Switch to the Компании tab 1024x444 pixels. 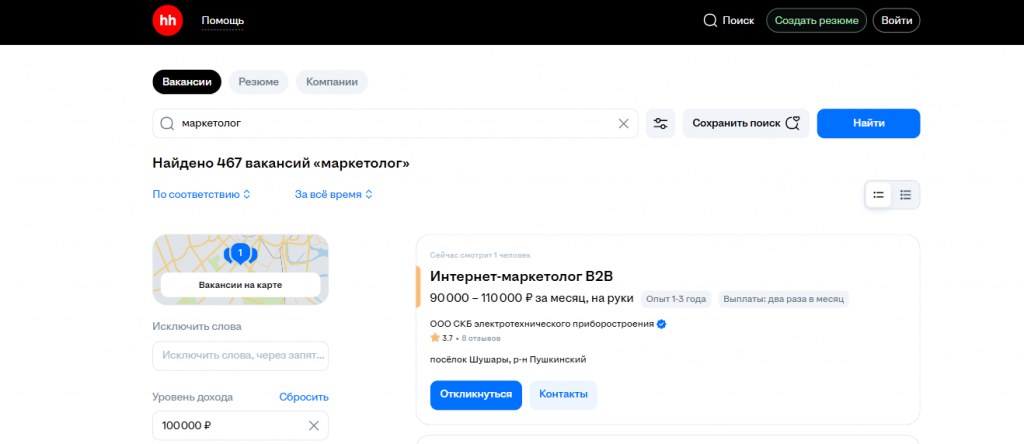(332, 82)
